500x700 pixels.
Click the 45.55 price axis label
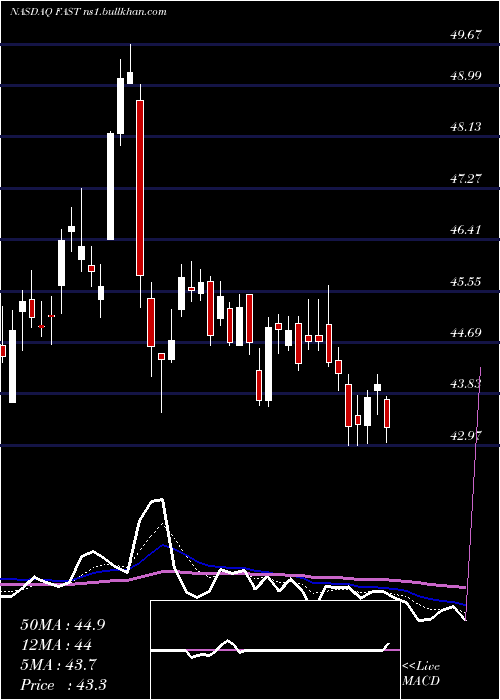(467, 282)
